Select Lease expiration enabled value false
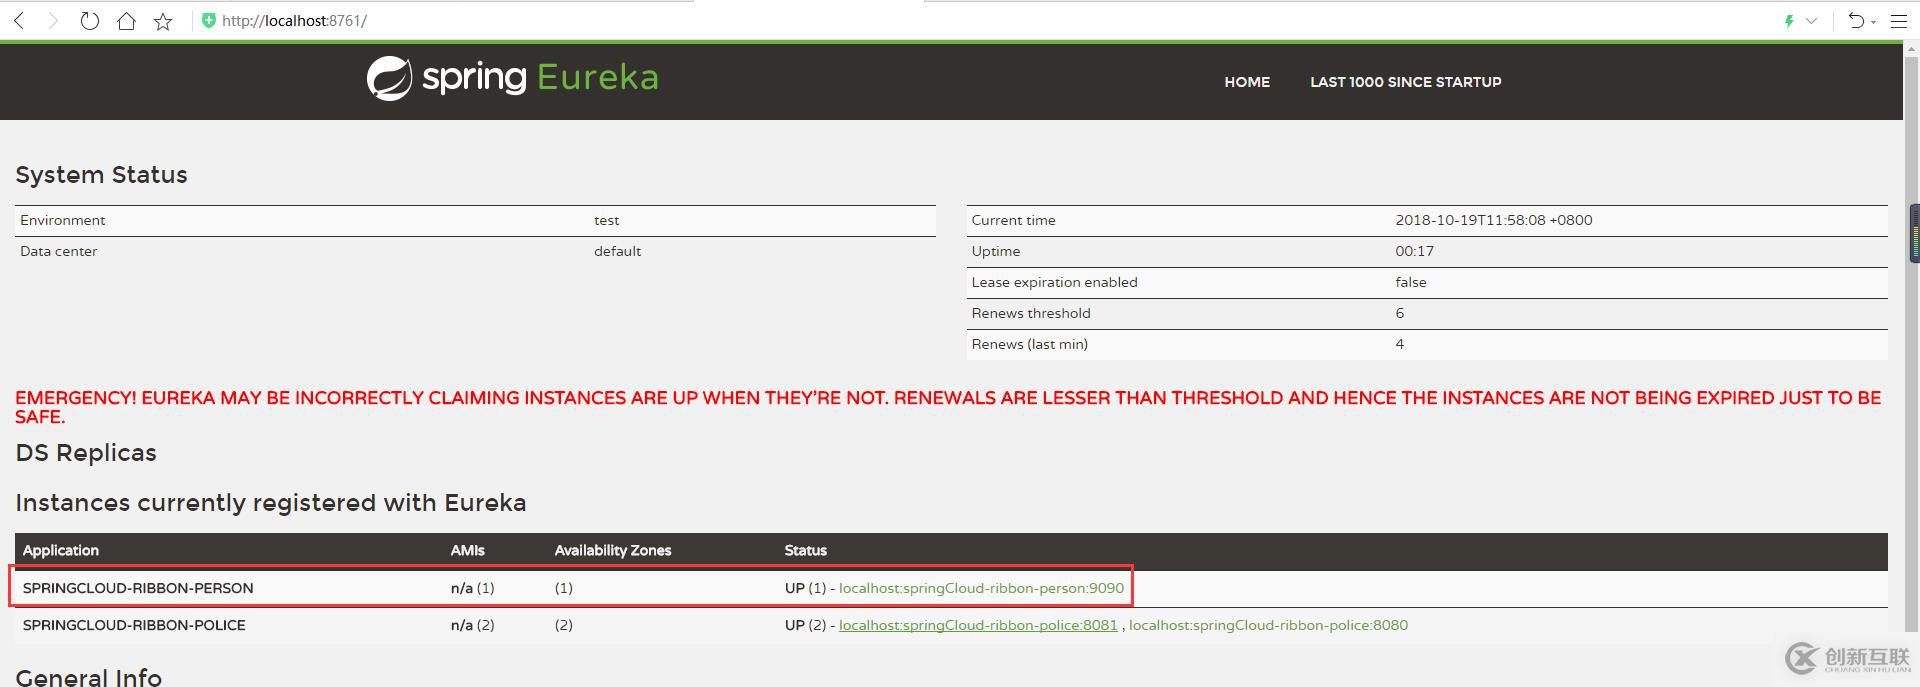1920x687 pixels. click(1411, 282)
